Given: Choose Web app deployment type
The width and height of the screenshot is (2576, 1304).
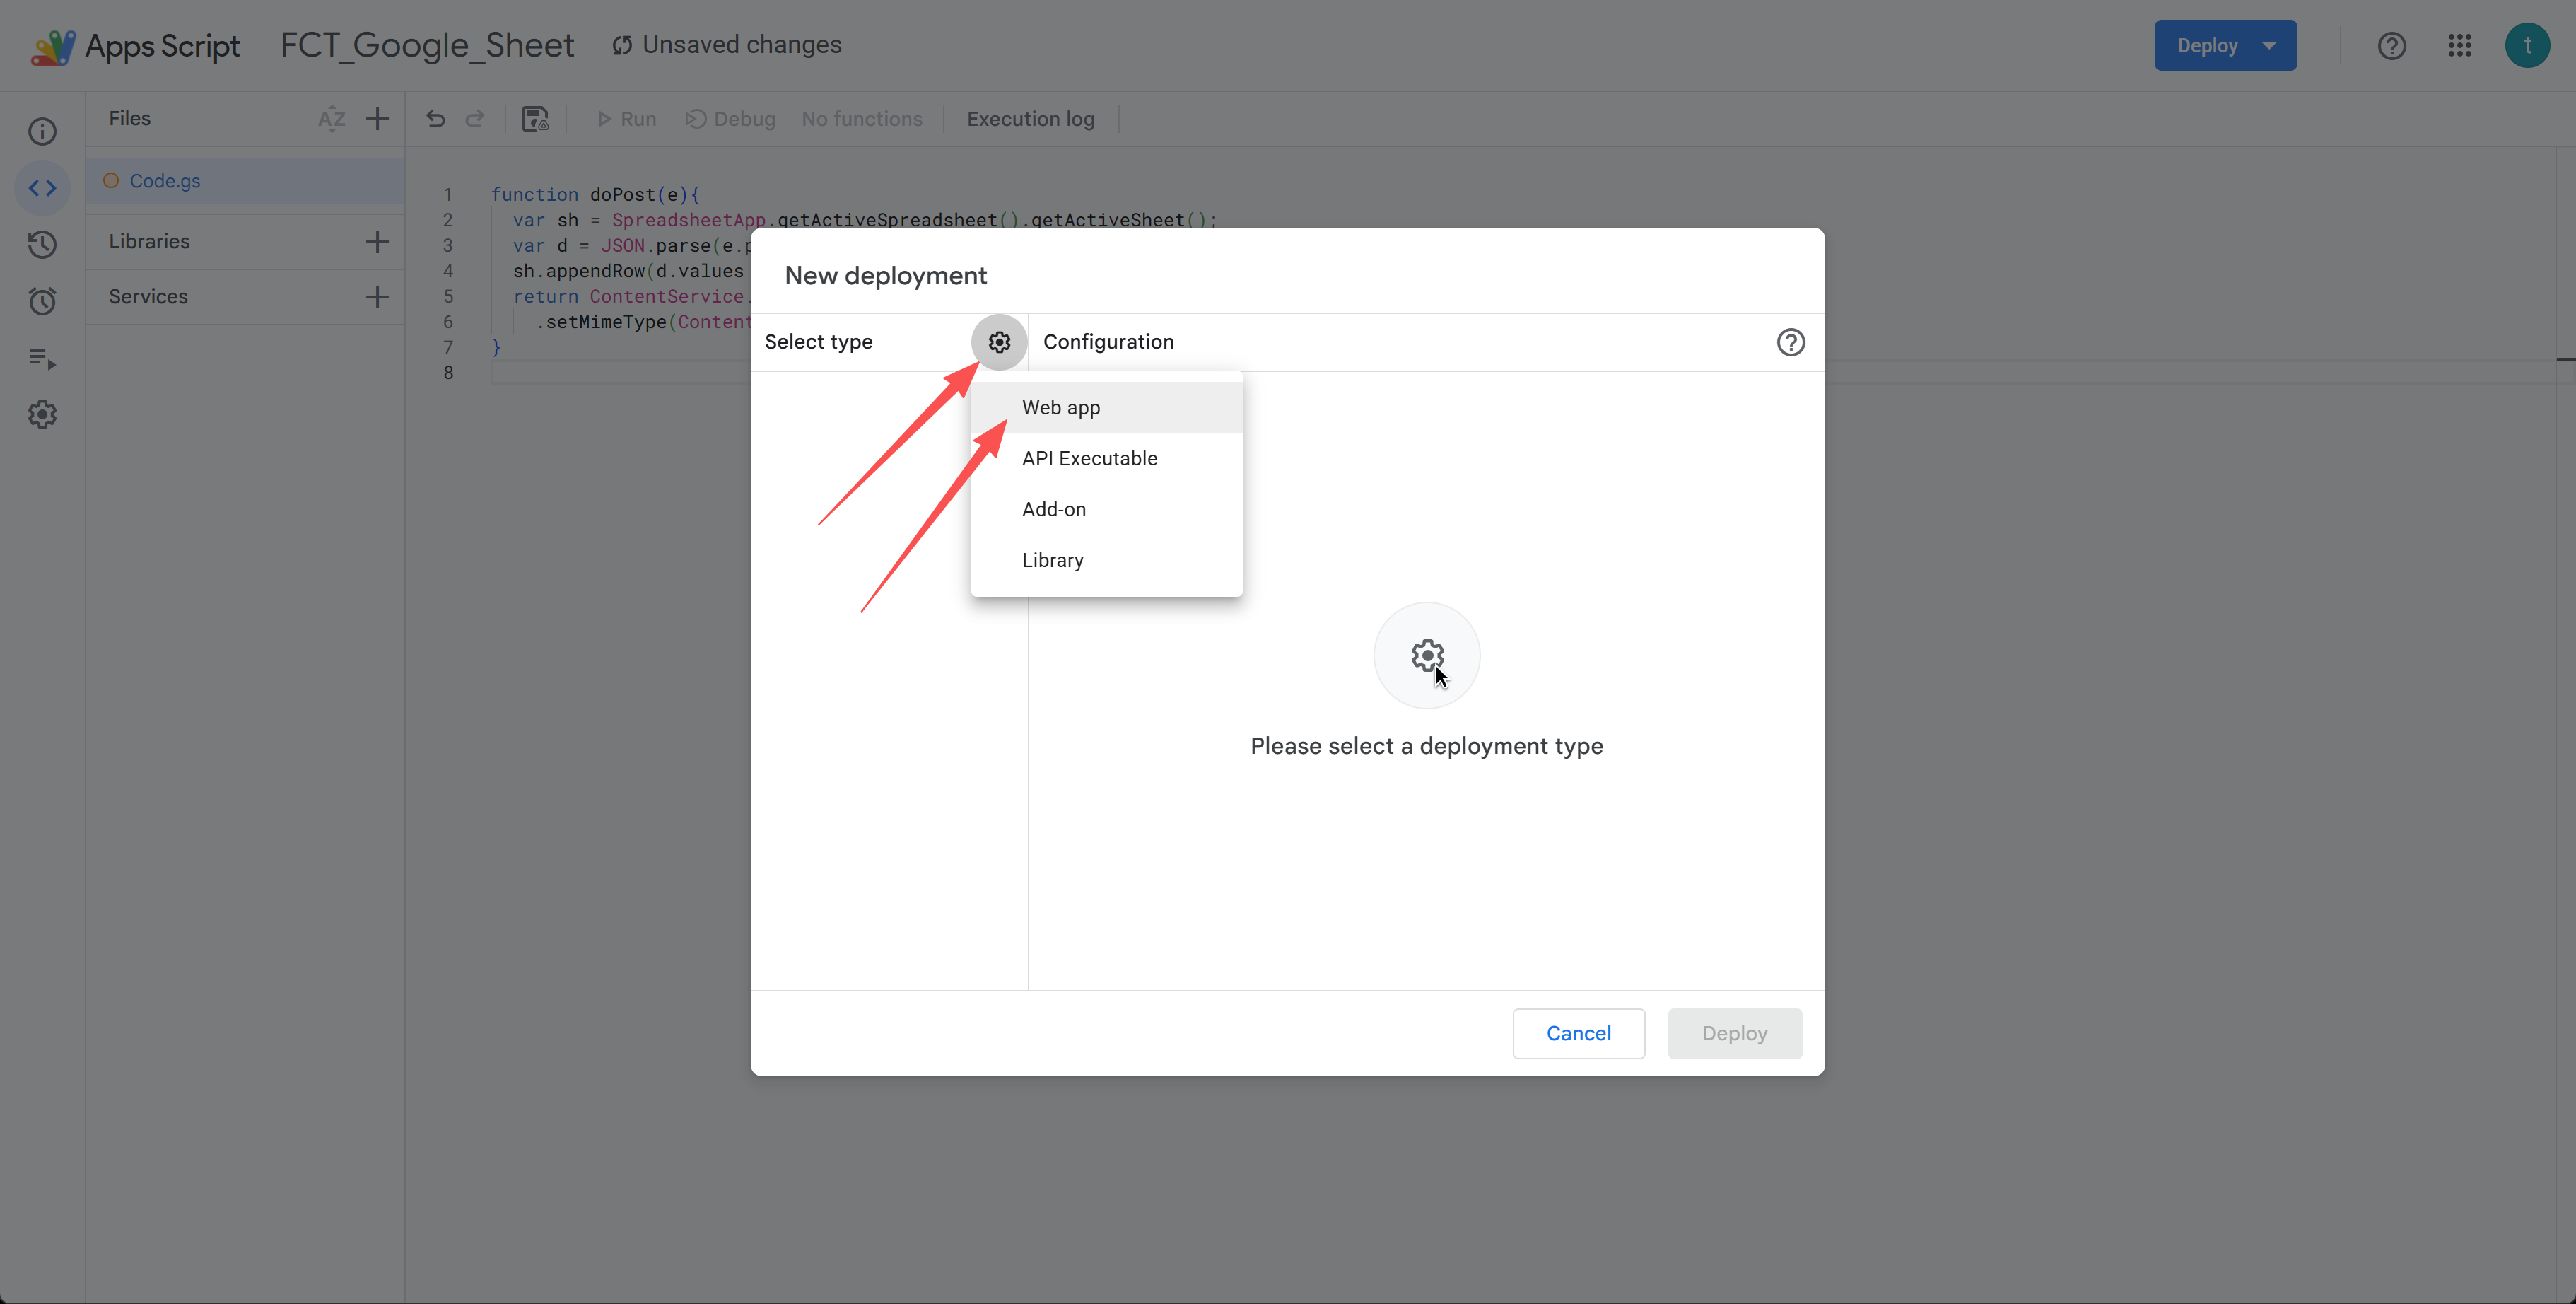Looking at the screenshot, I should click(1106, 407).
